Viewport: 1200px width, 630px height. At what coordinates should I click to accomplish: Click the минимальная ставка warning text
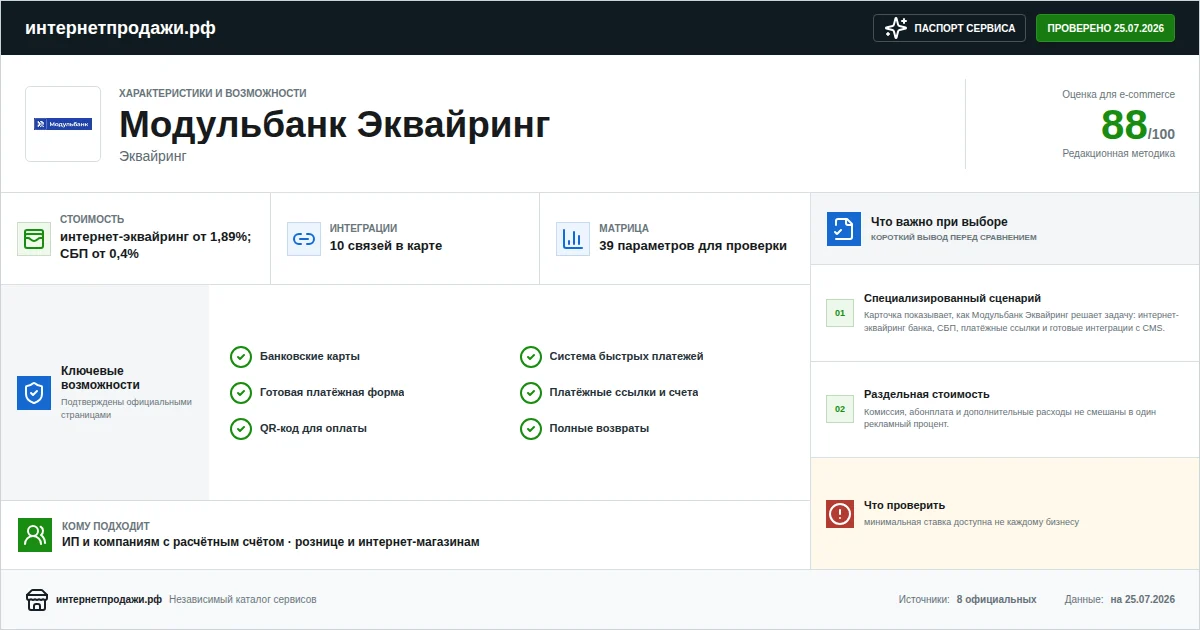(x=971, y=522)
